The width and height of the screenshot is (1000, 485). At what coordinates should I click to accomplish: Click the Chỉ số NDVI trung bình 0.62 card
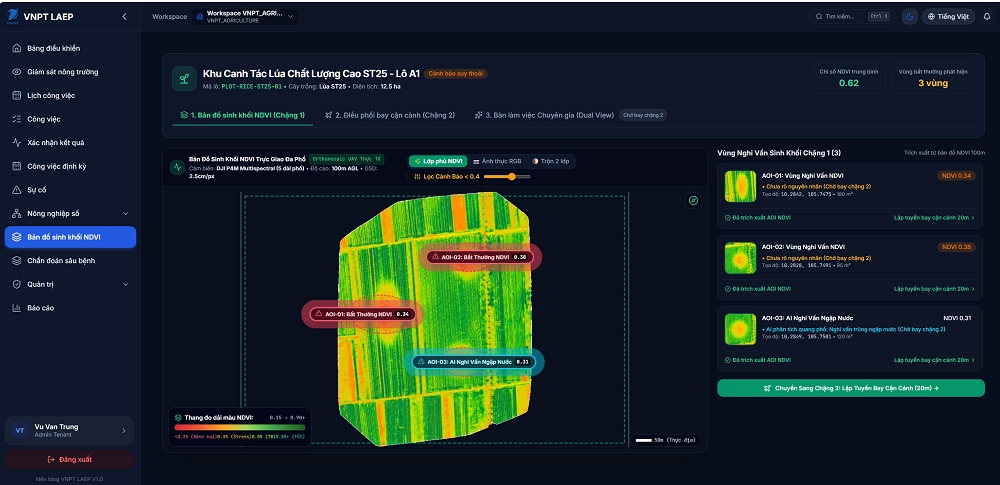[849, 78]
